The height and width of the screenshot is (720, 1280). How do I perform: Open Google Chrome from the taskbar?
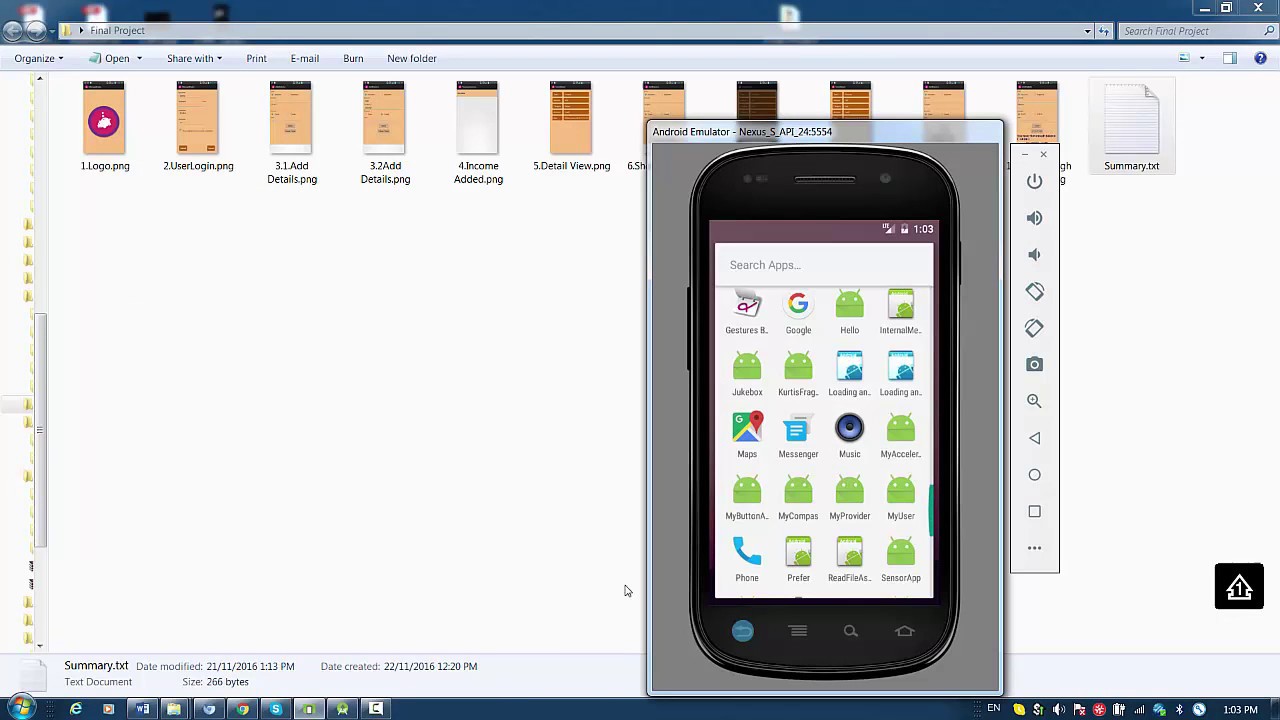coord(242,709)
